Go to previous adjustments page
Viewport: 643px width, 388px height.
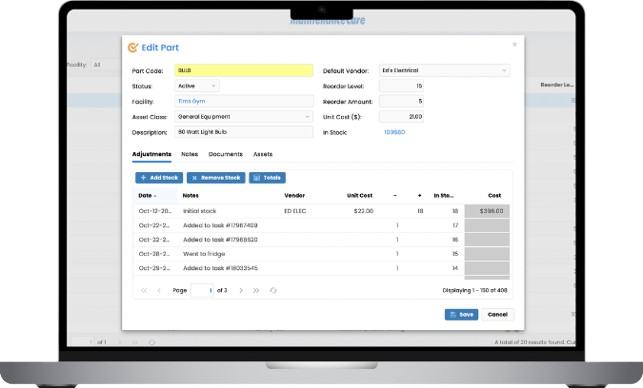(159, 290)
